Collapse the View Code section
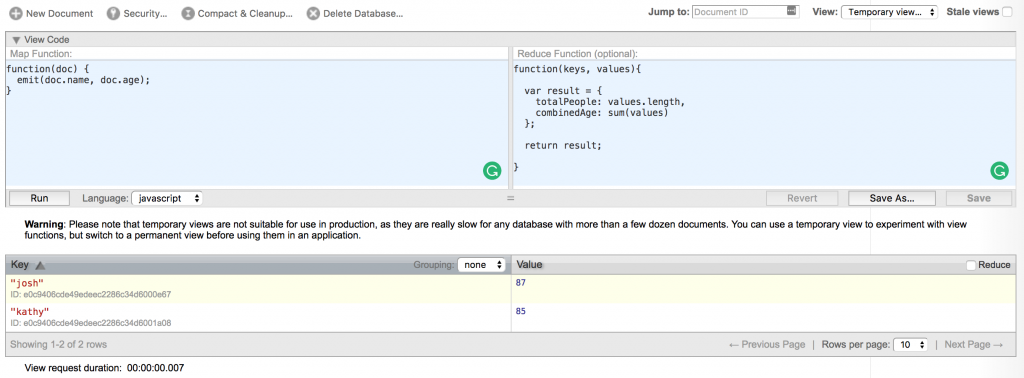Screen dimensions: 1024x378 tap(16, 40)
